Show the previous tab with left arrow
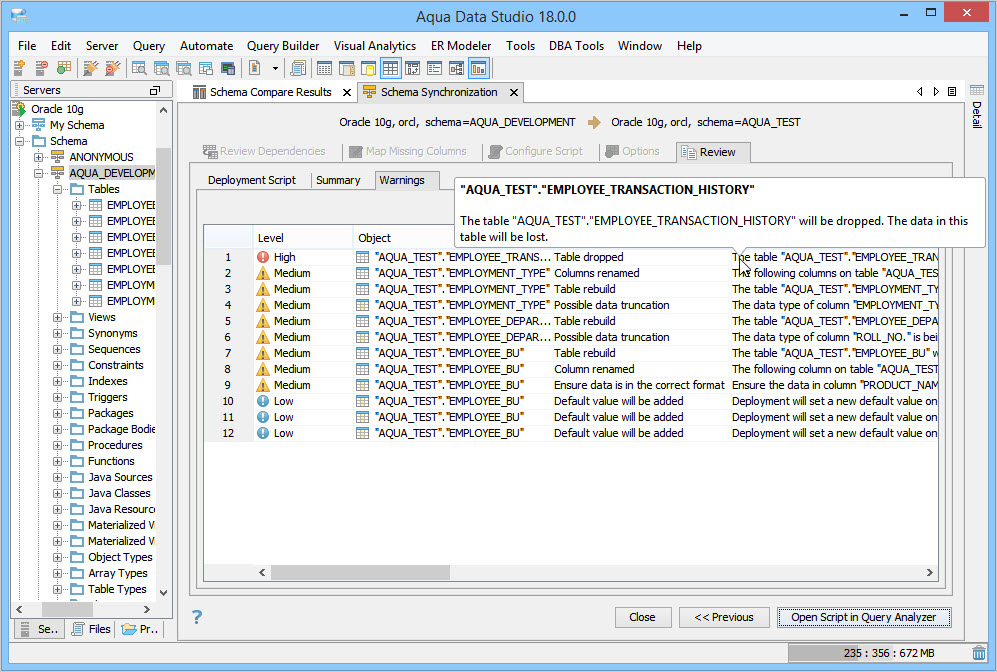 point(919,92)
